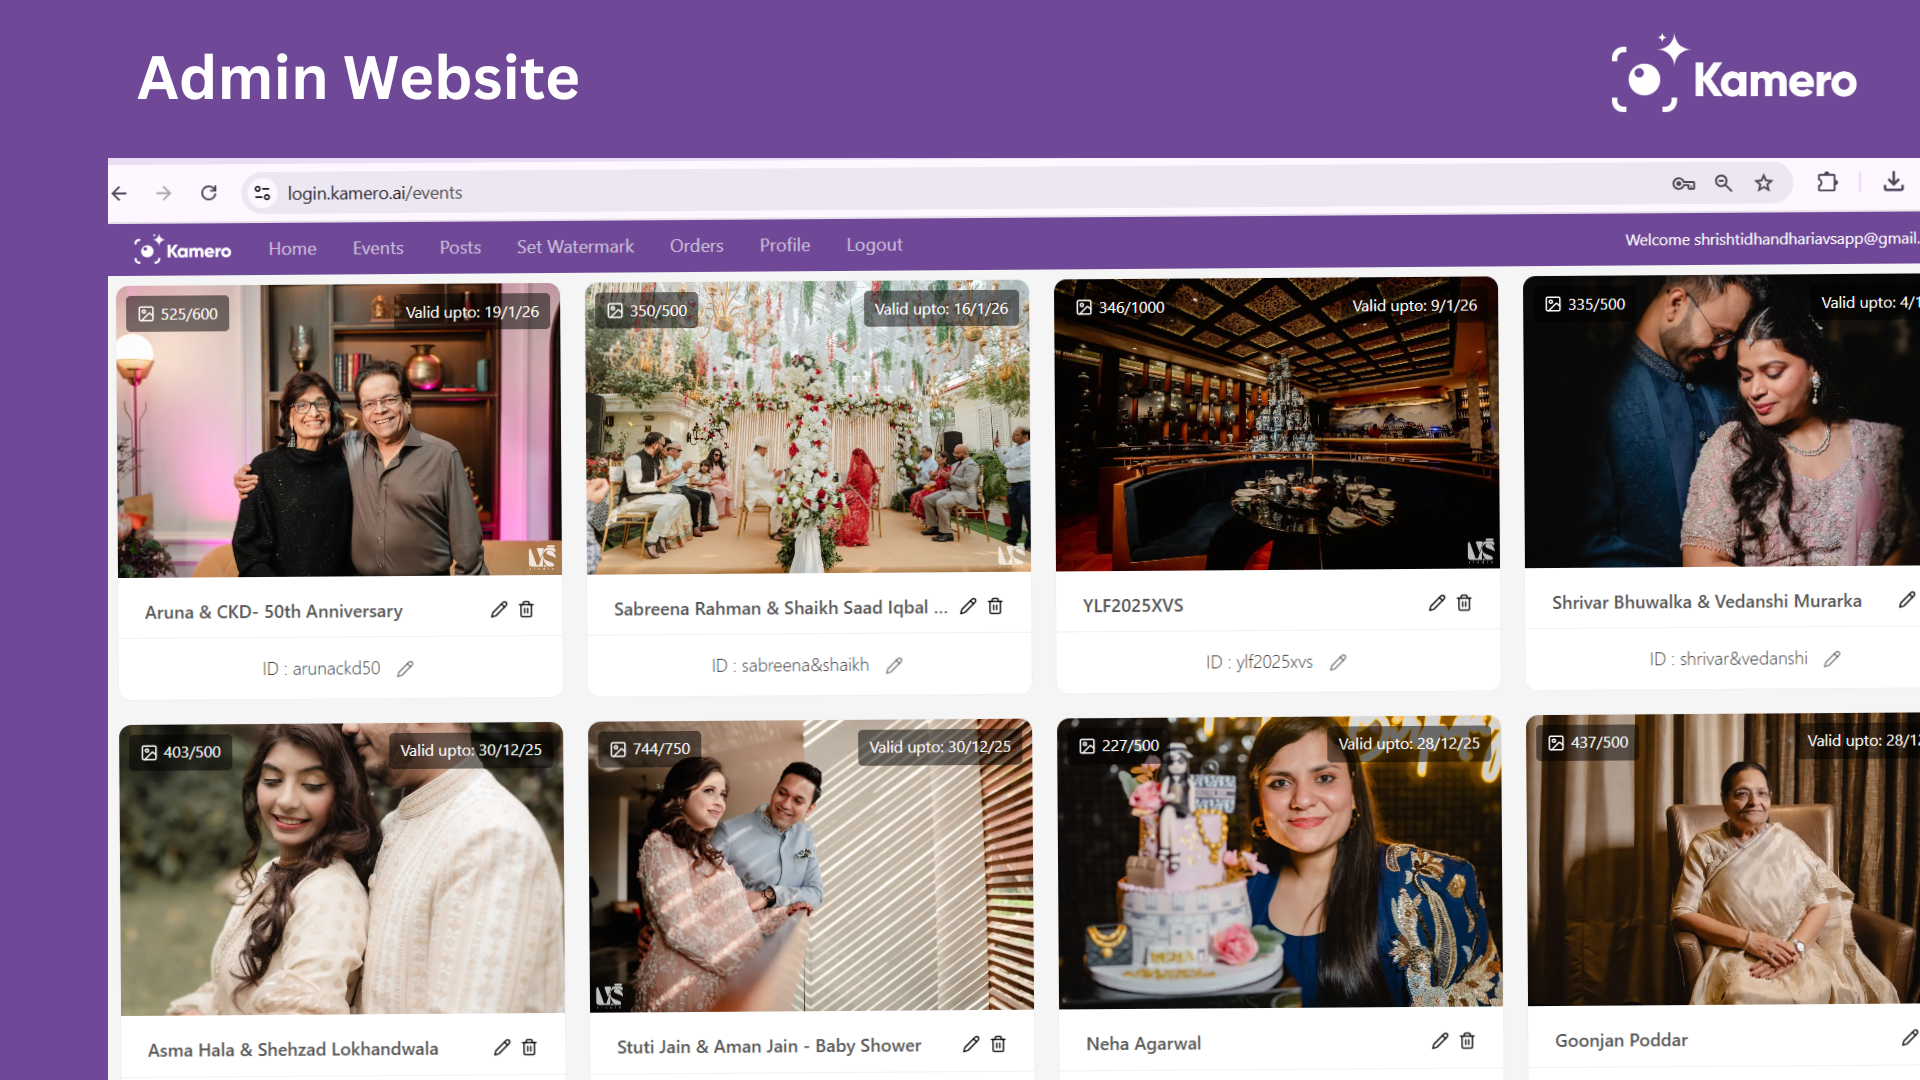Open browser extensions puzzle icon
Screen dimensions: 1920x1080
click(1827, 182)
